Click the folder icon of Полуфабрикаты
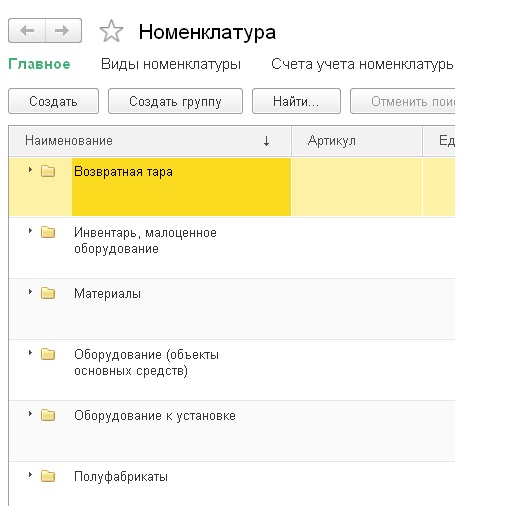 (48, 476)
